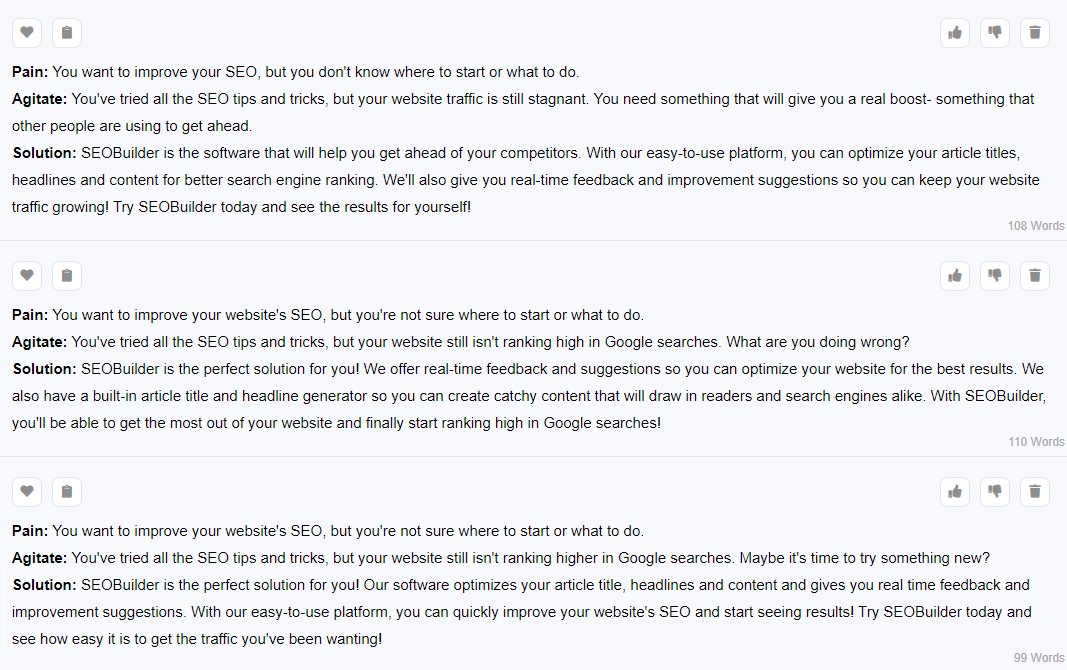Thumbs down the 108-word result
This screenshot has width=1067, height=670.
tap(995, 33)
